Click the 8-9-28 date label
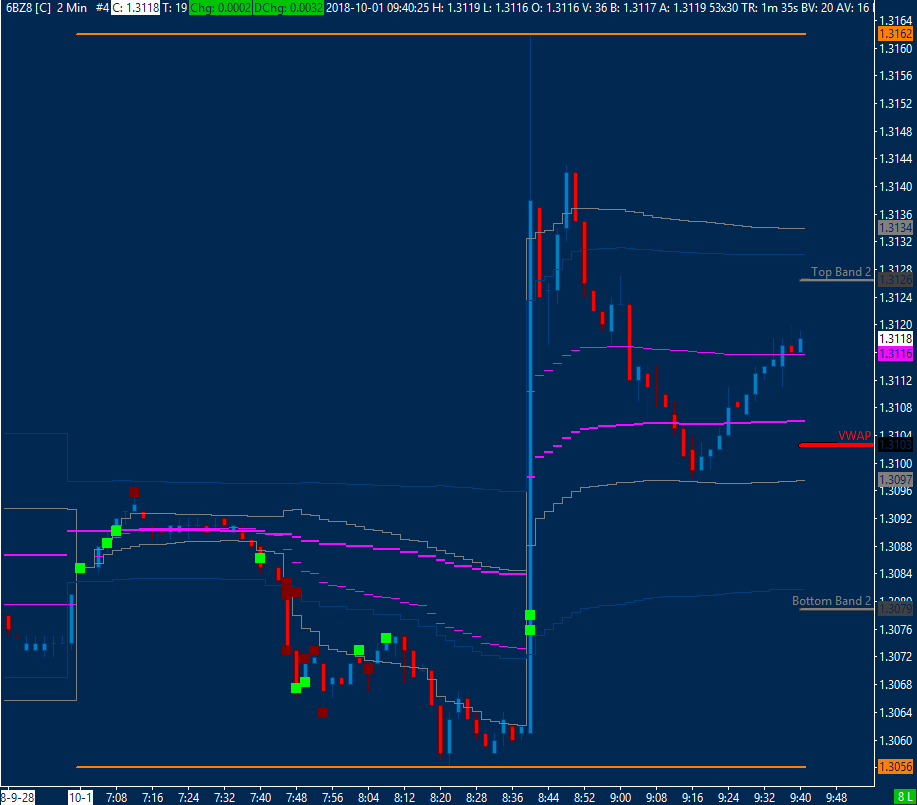Screen dimensions: 917x805 tap(18, 797)
